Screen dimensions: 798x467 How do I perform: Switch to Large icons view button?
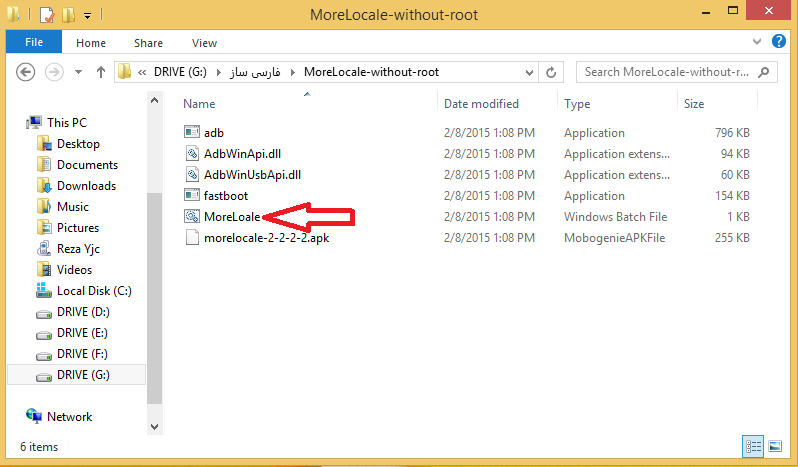coord(775,447)
